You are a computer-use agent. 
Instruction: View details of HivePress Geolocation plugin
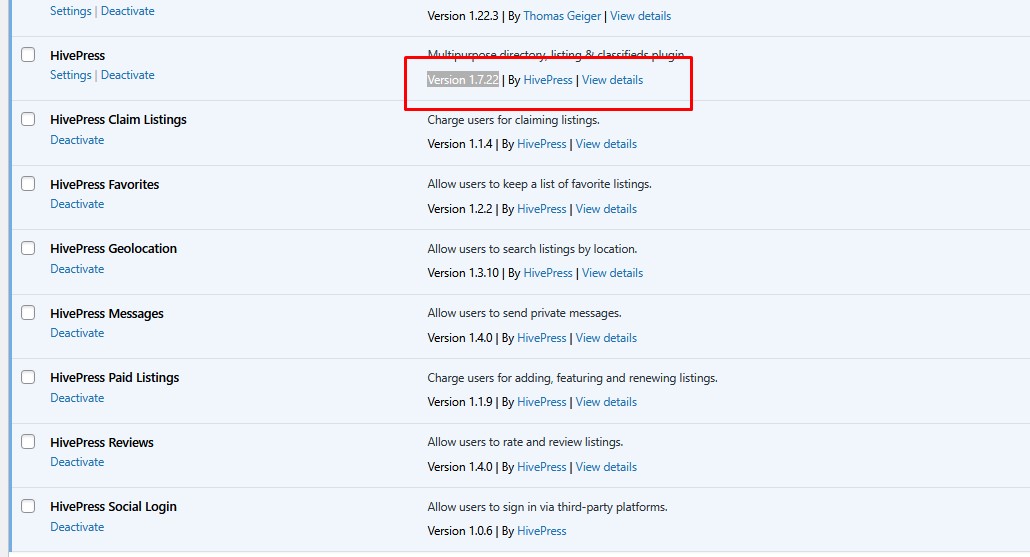612,273
